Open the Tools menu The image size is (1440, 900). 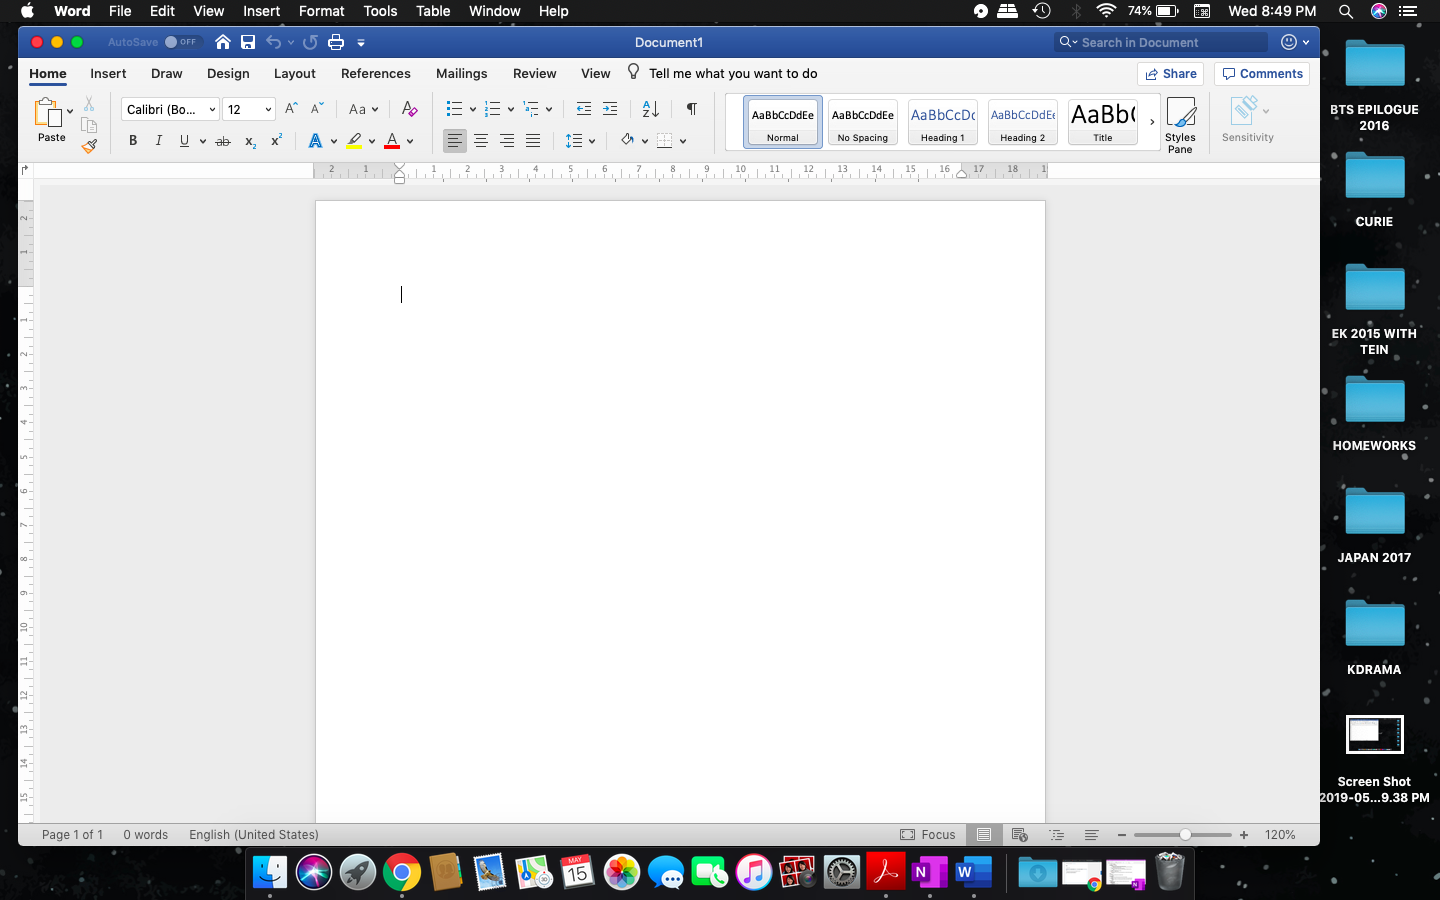click(379, 11)
